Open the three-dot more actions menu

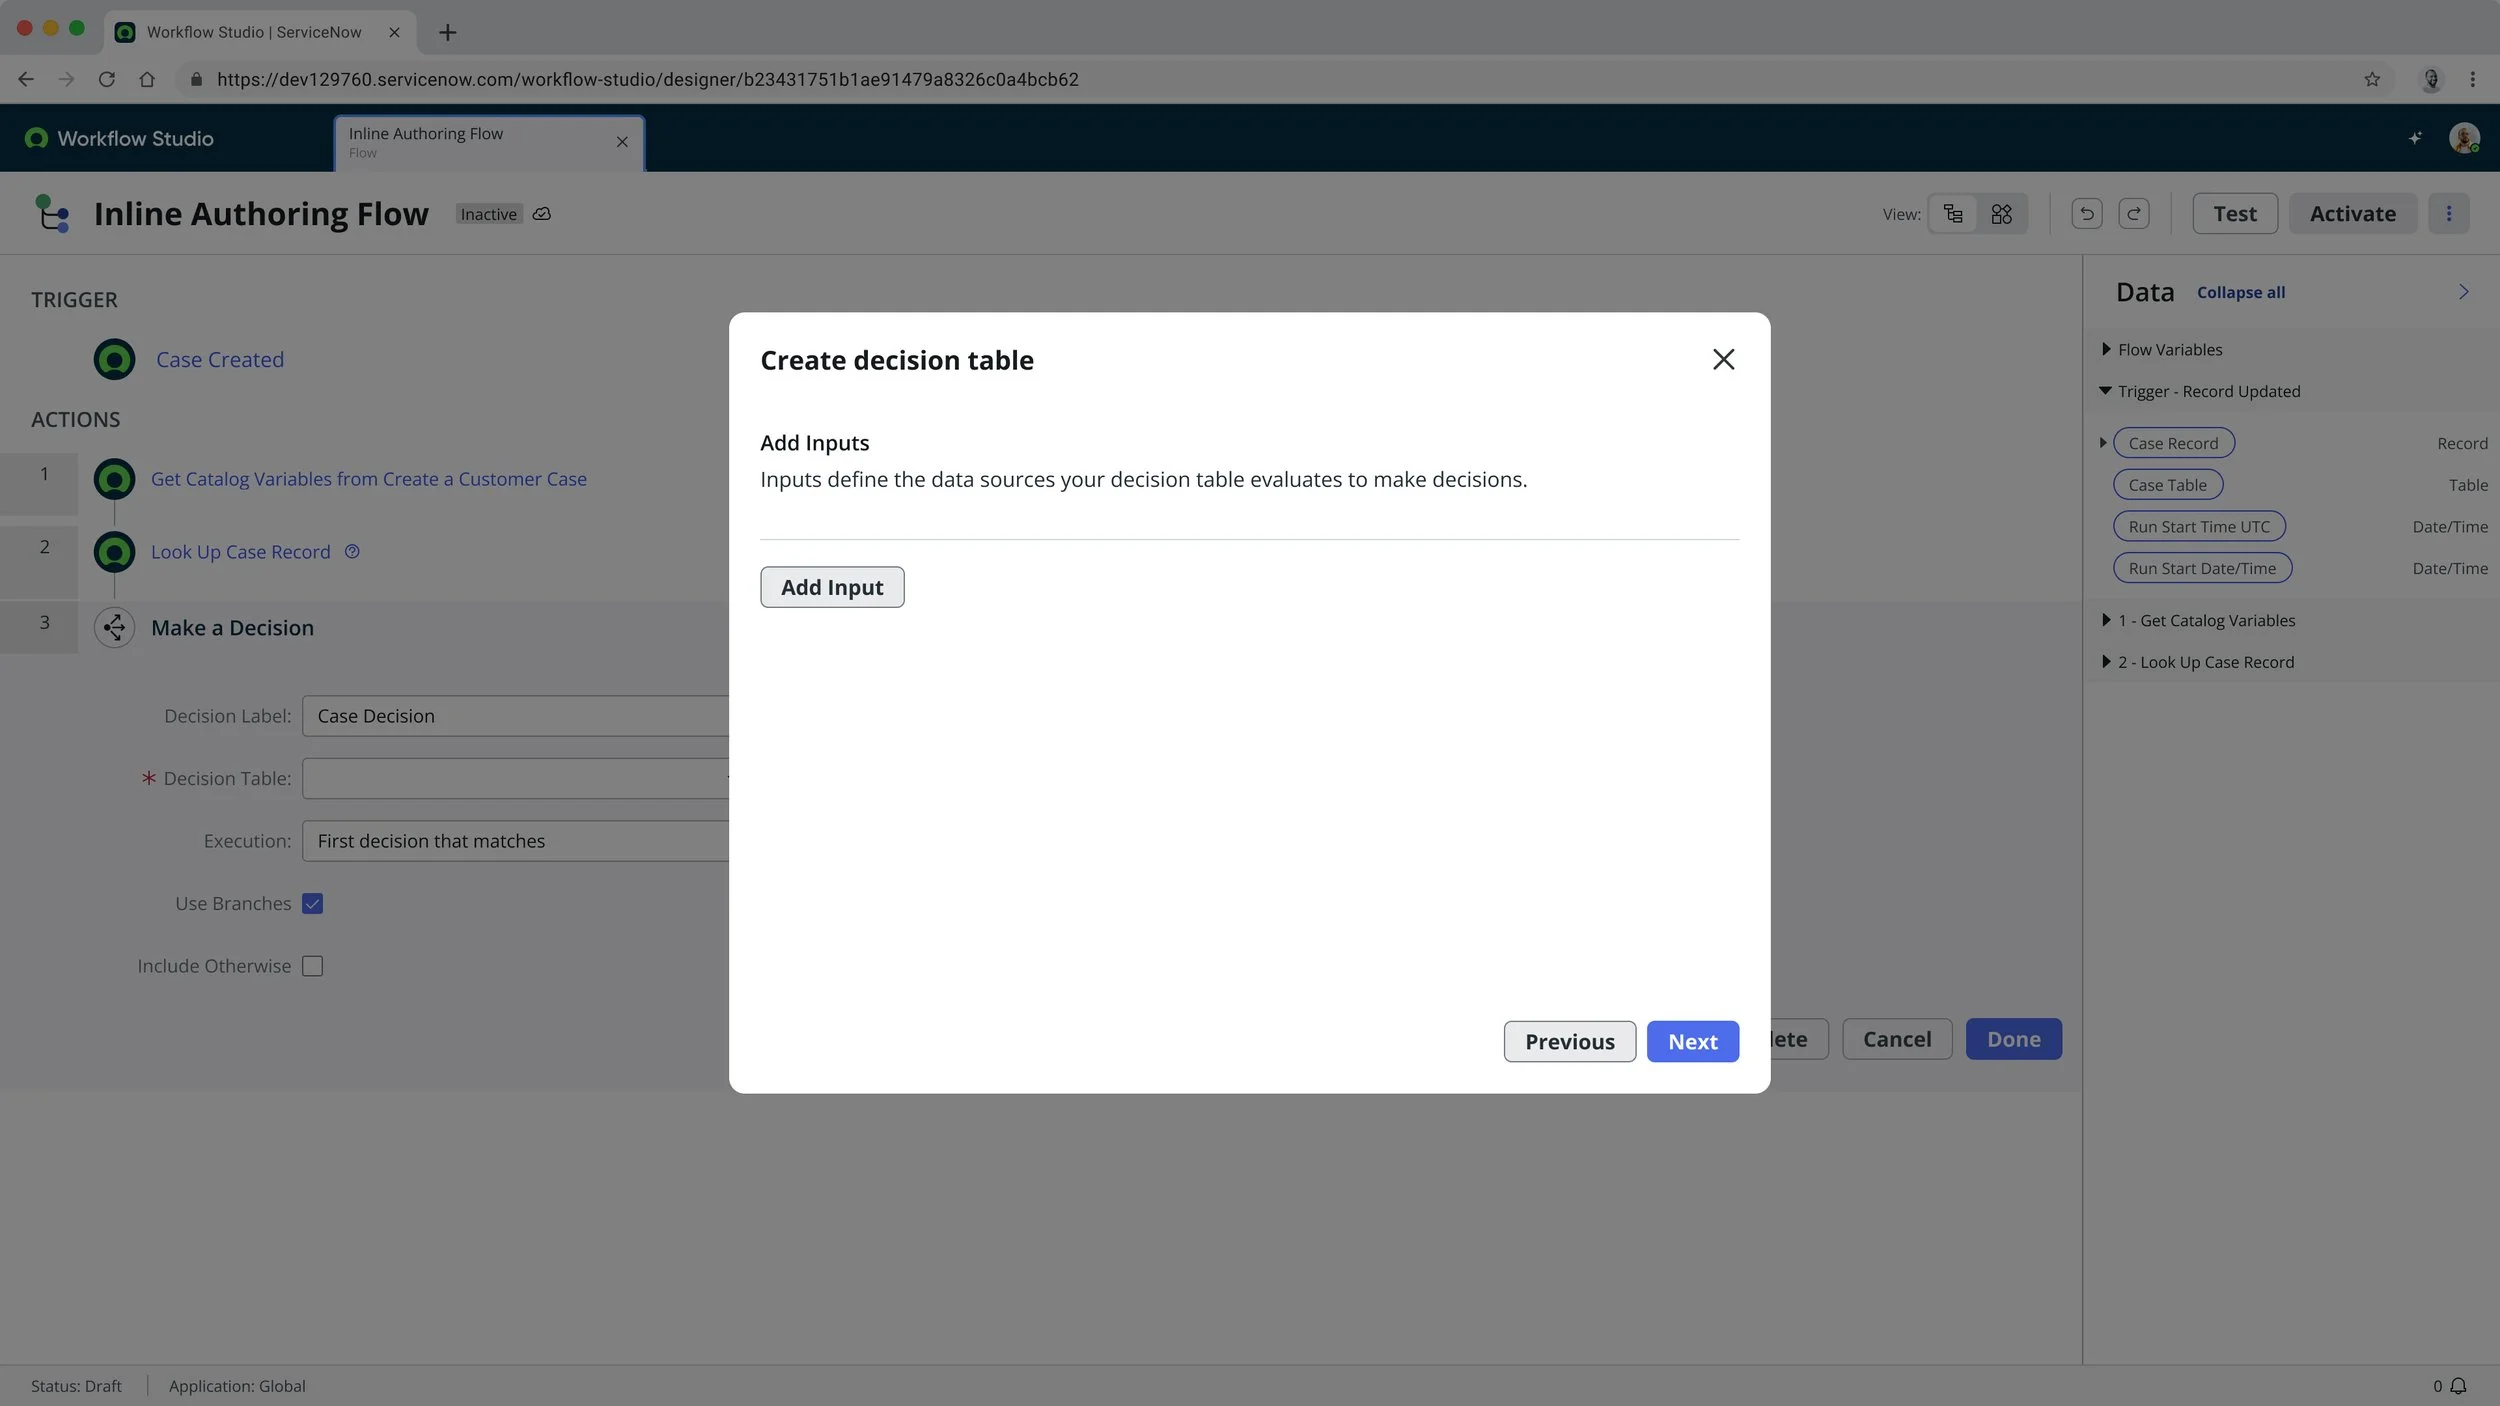[2448, 213]
